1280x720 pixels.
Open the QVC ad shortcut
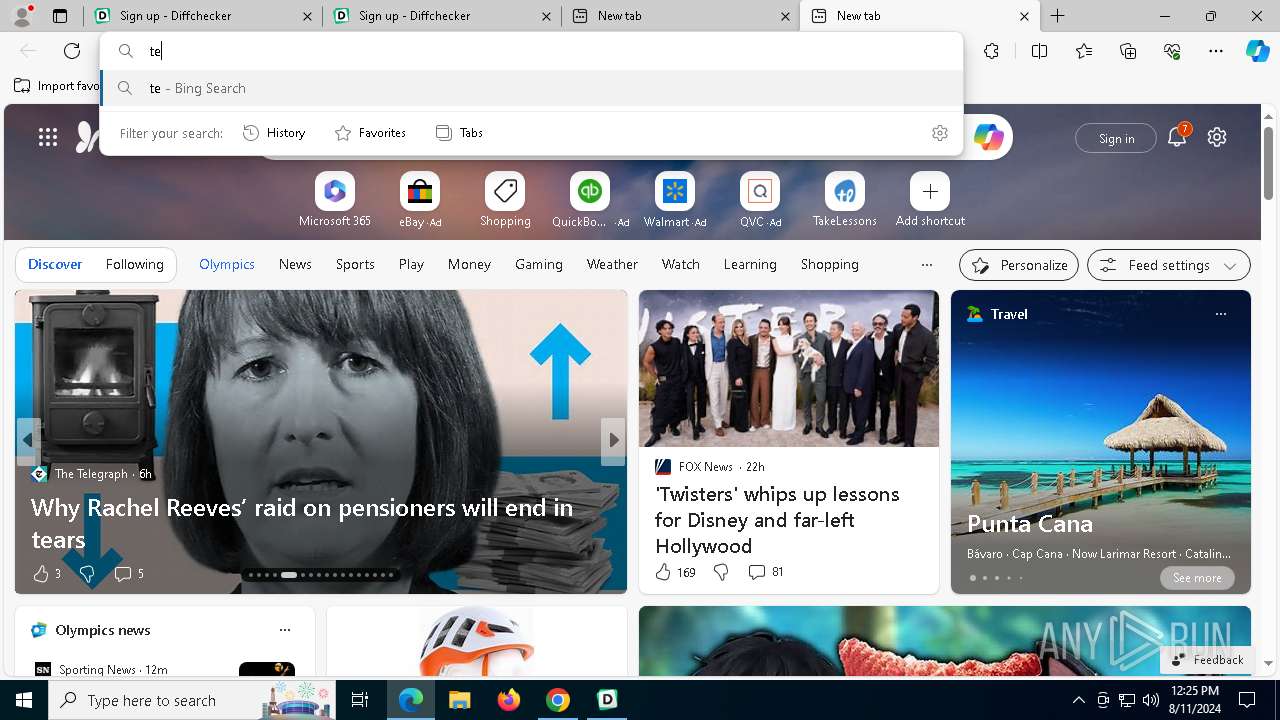click(760, 200)
